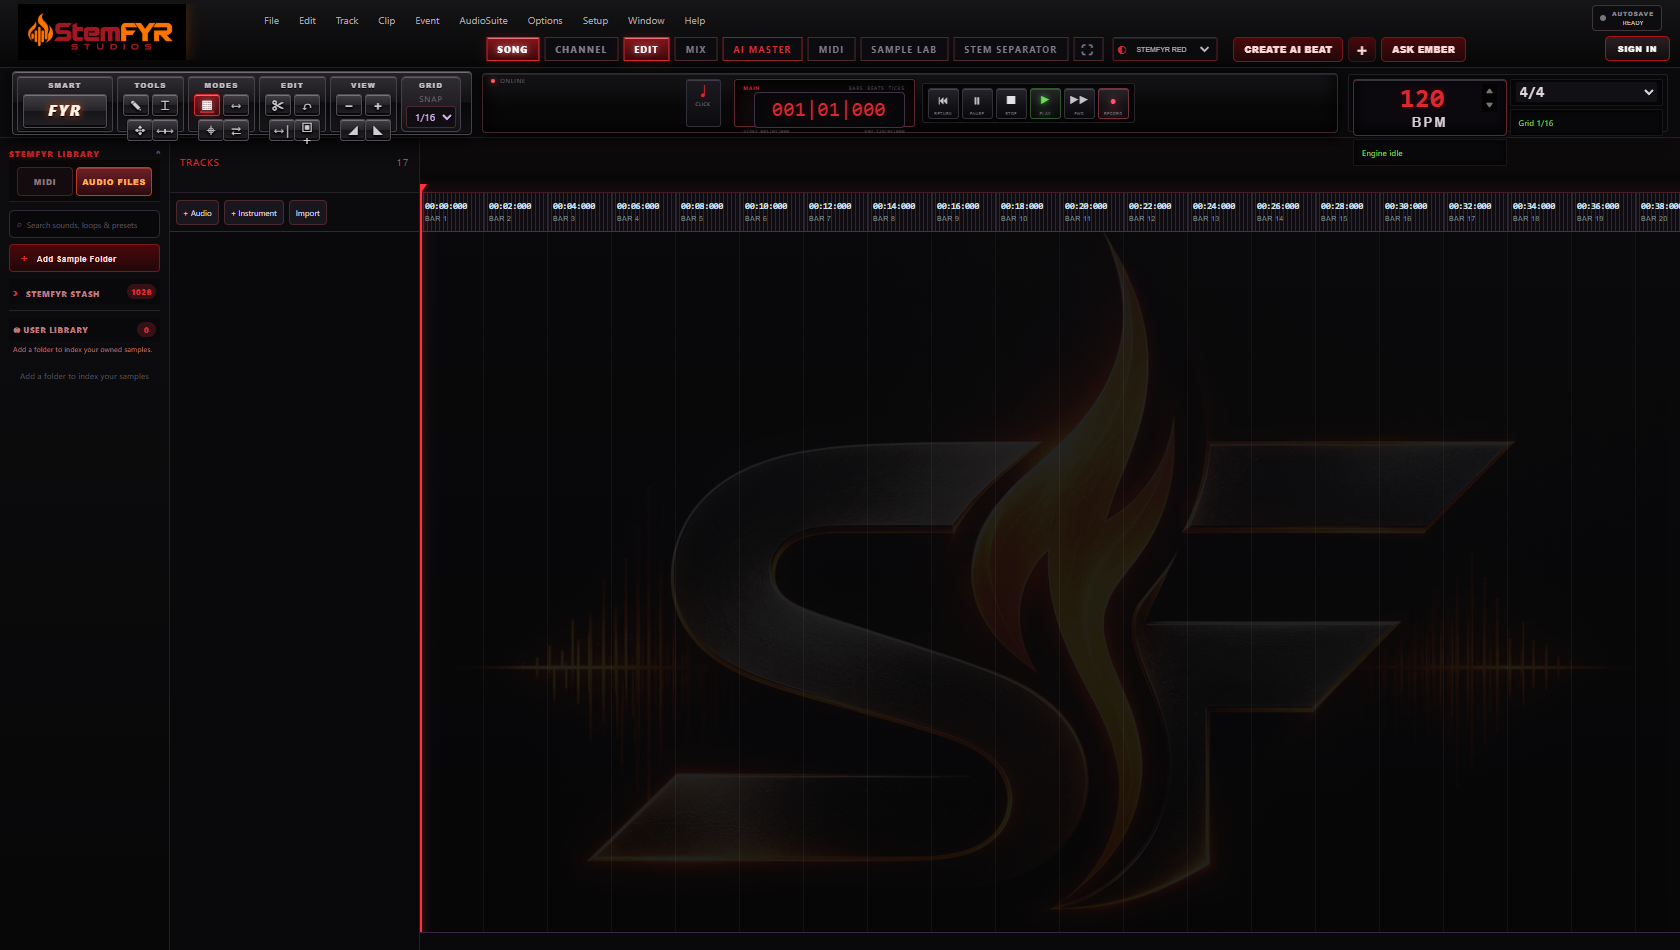Expand the StemFYR Stash folder

(84, 293)
